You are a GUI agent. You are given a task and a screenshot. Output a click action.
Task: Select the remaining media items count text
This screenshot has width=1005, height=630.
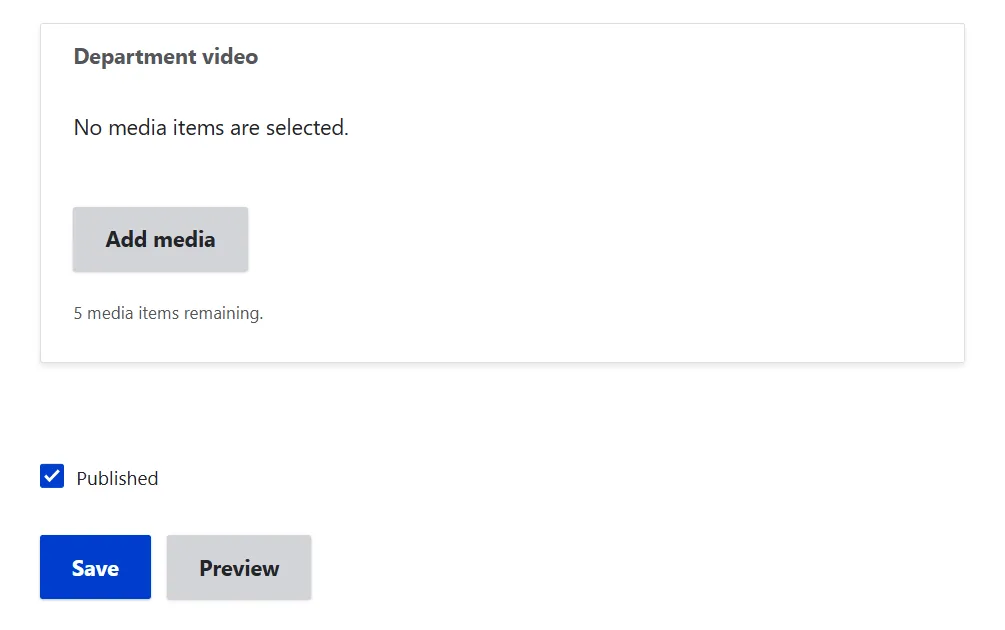click(169, 313)
